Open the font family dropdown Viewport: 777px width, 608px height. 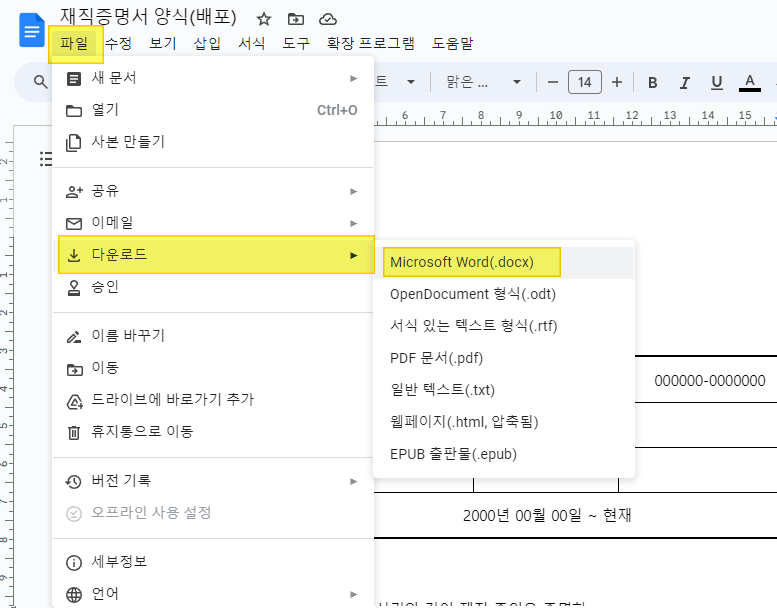pyautogui.click(x=484, y=82)
